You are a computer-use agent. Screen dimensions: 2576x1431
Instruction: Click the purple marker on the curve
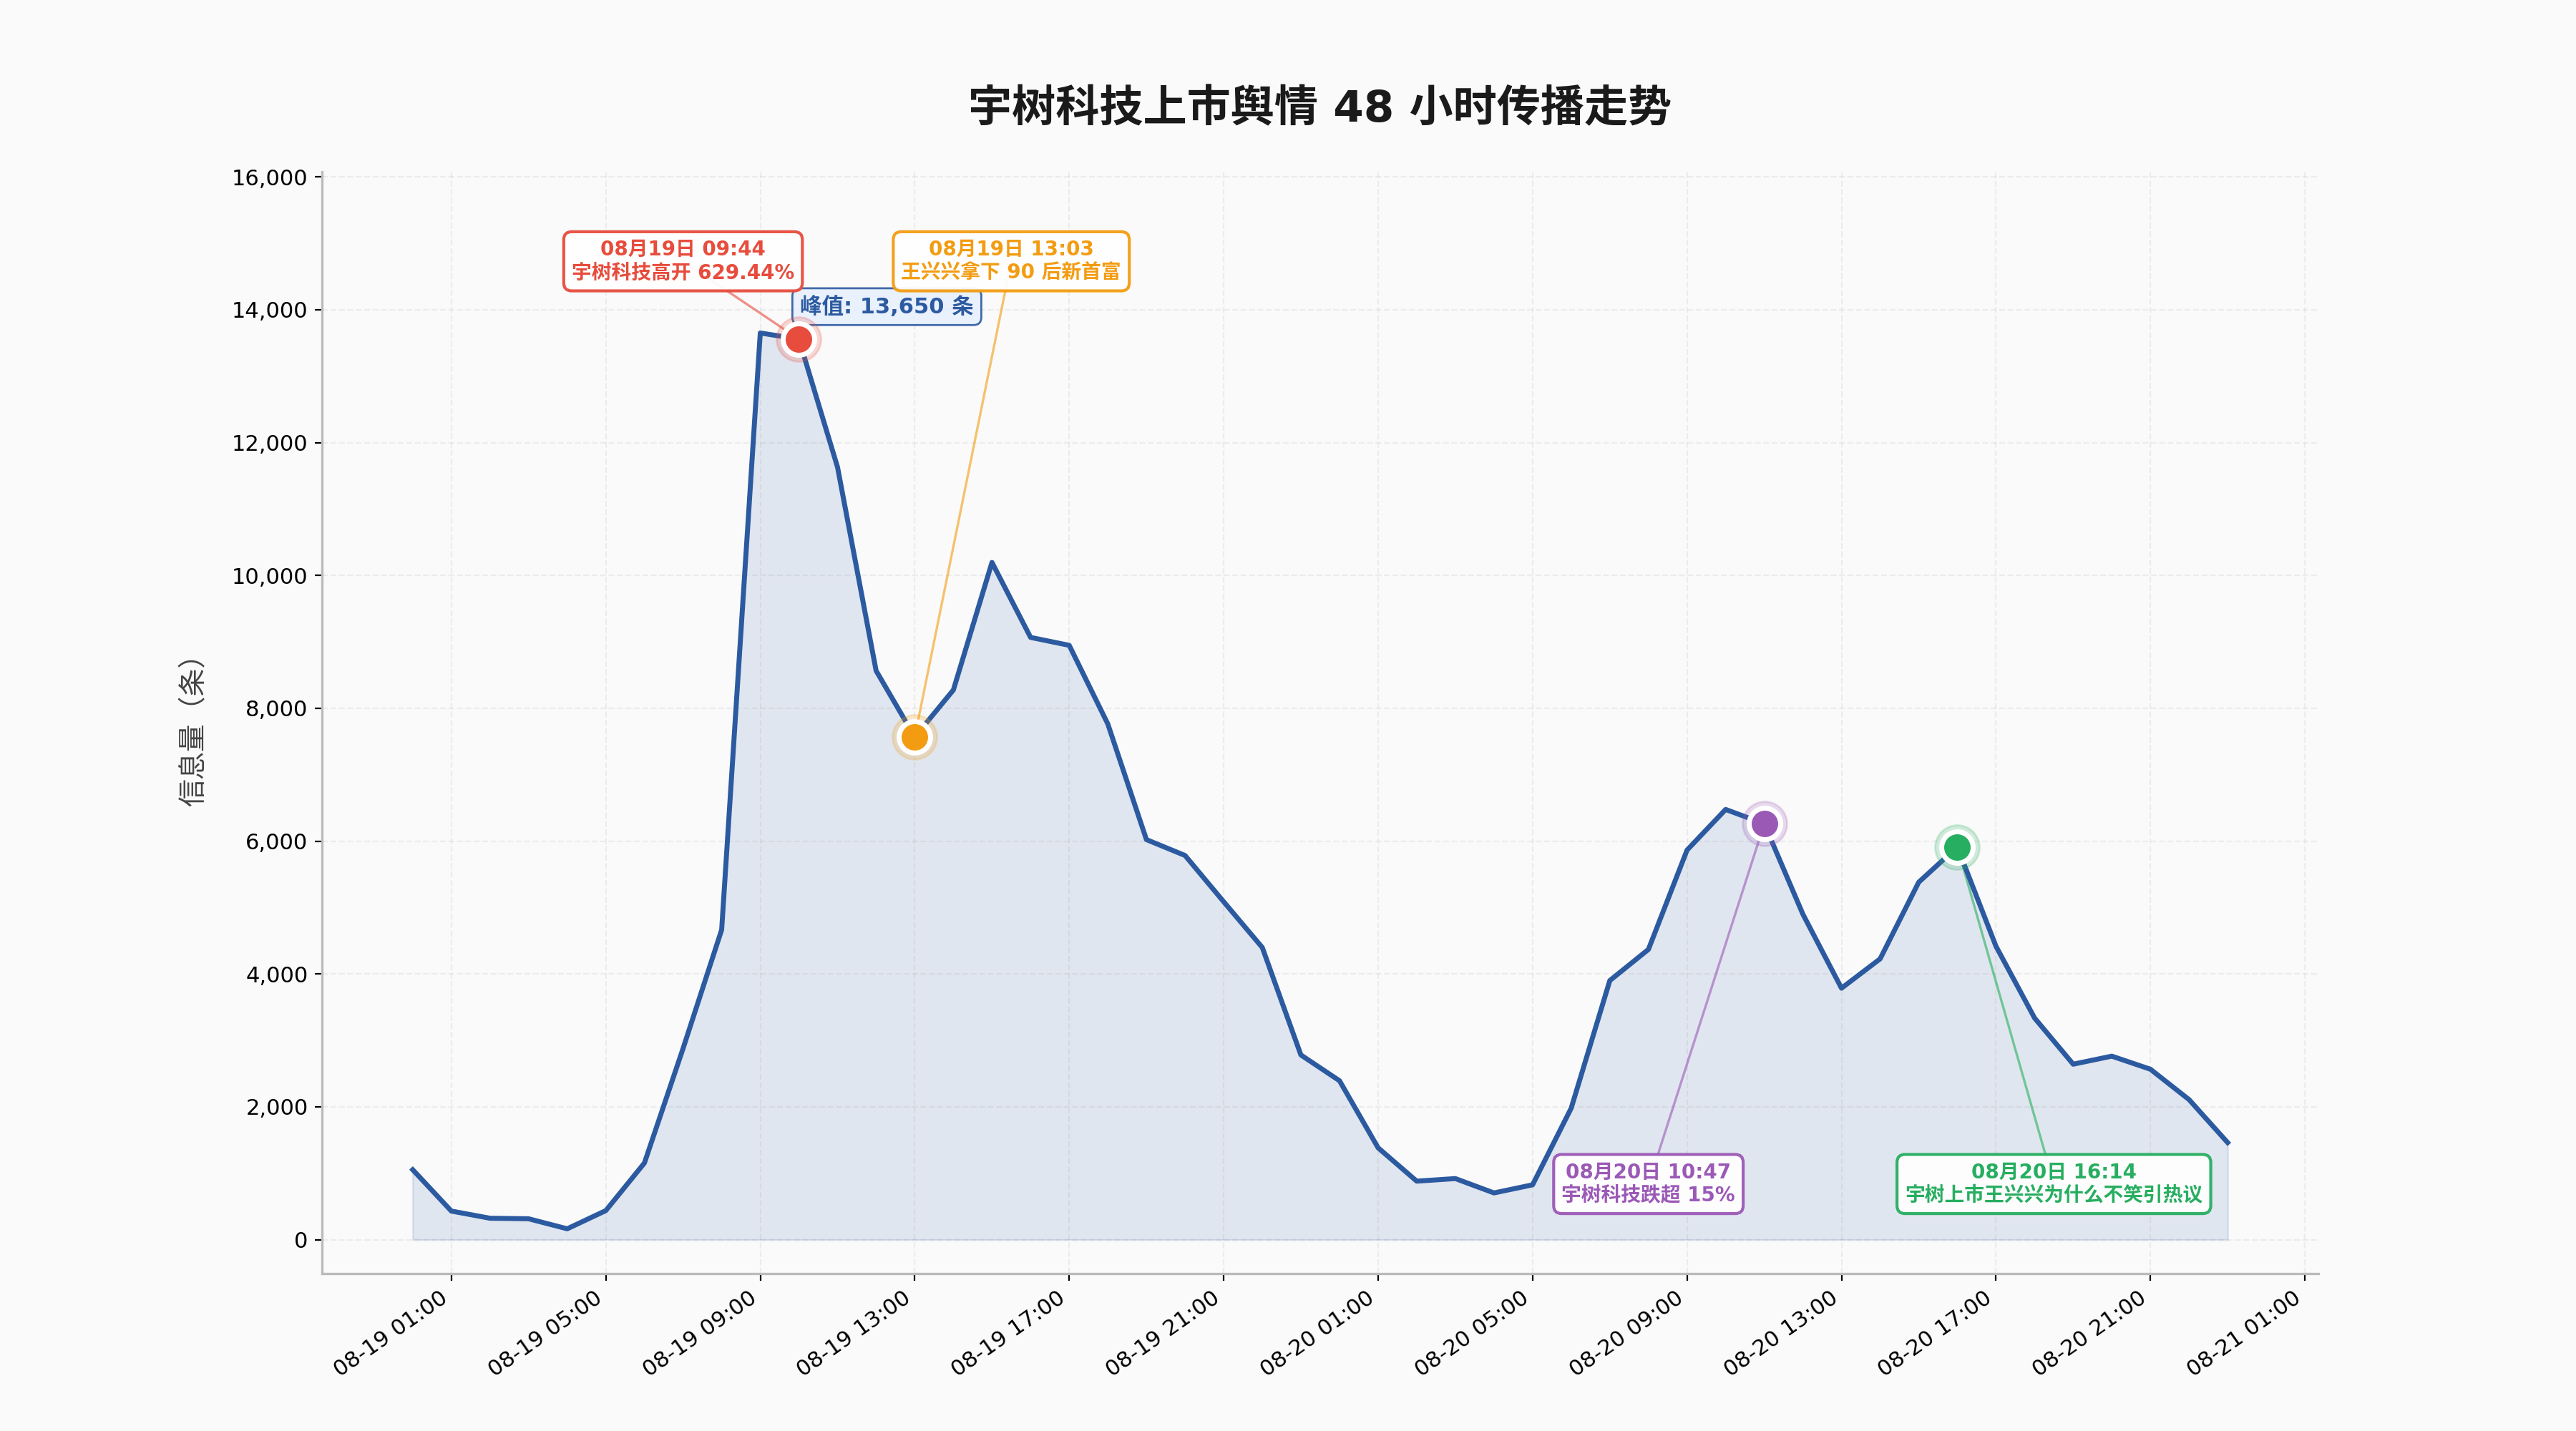pyautogui.click(x=1765, y=824)
